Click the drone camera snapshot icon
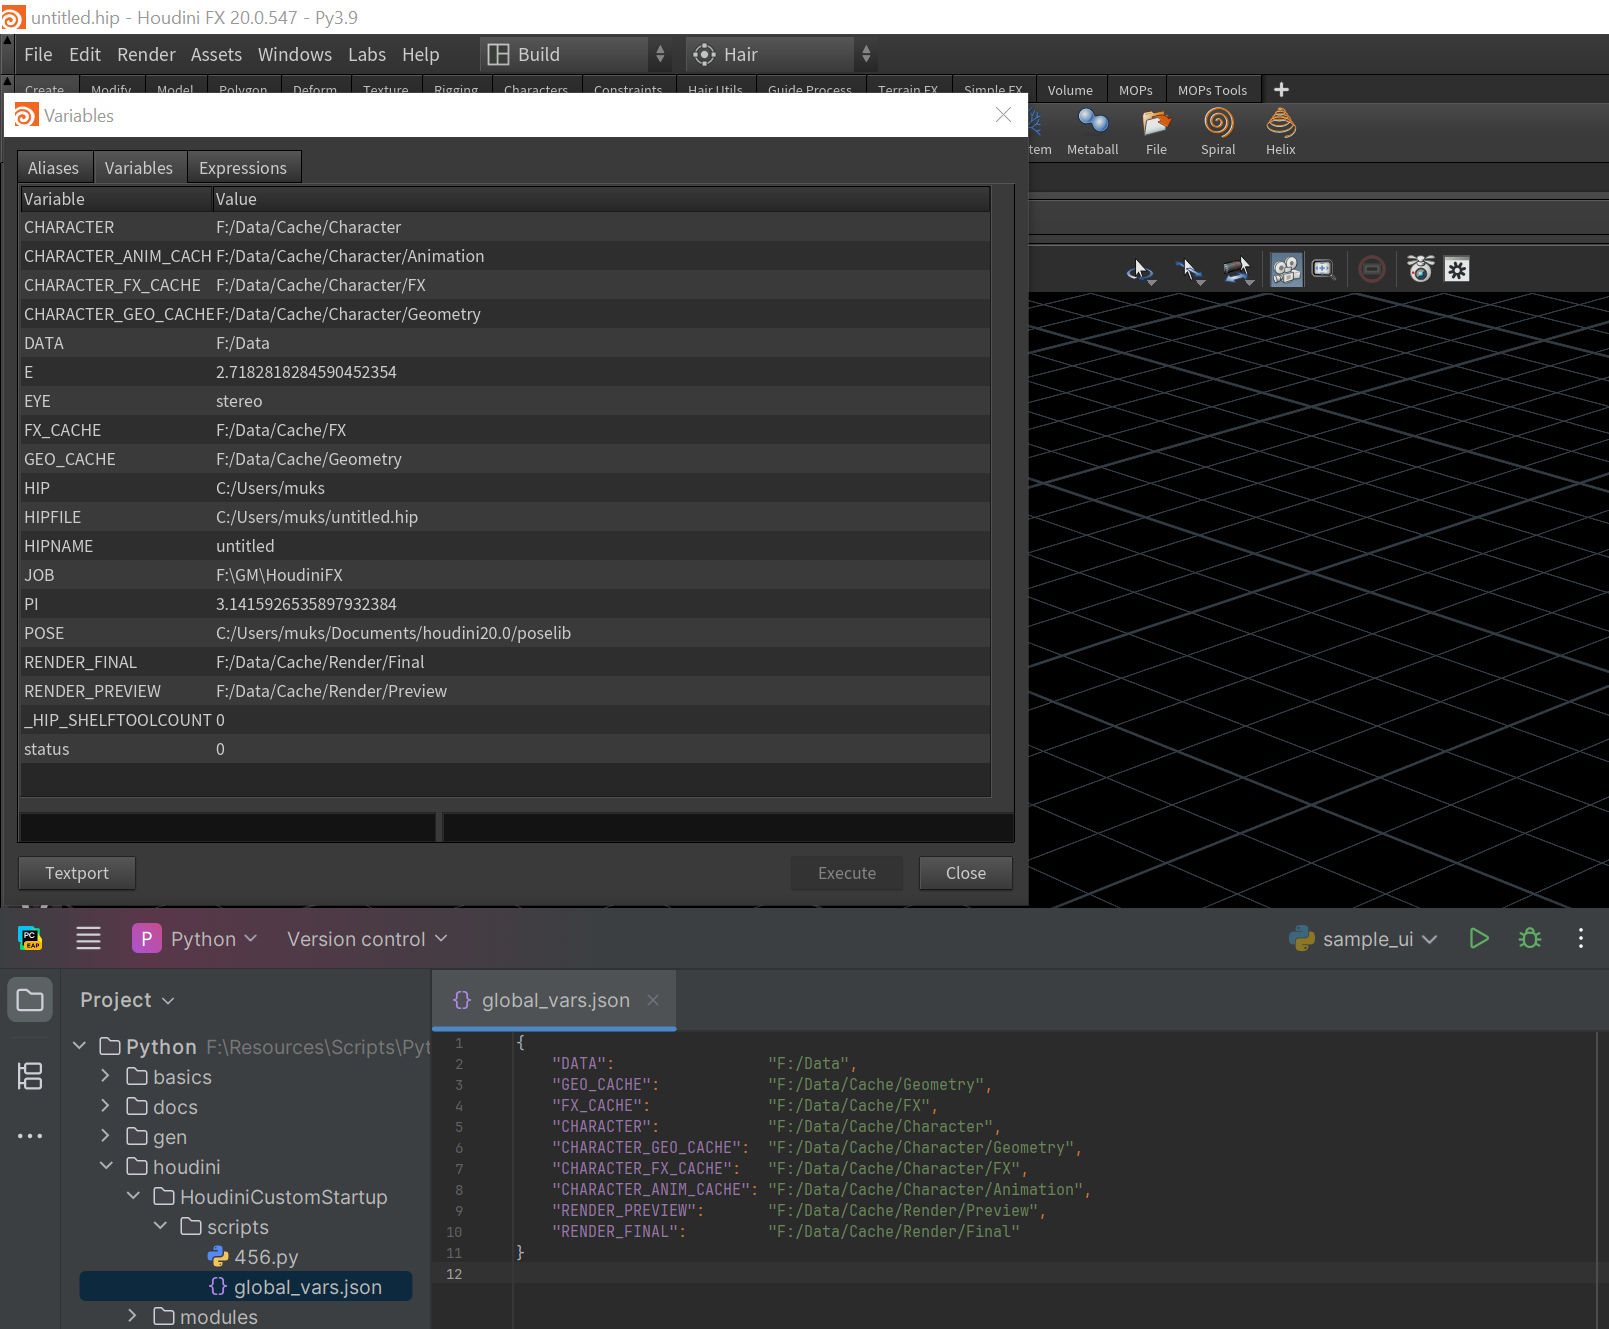The image size is (1609, 1329). click(1420, 269)
